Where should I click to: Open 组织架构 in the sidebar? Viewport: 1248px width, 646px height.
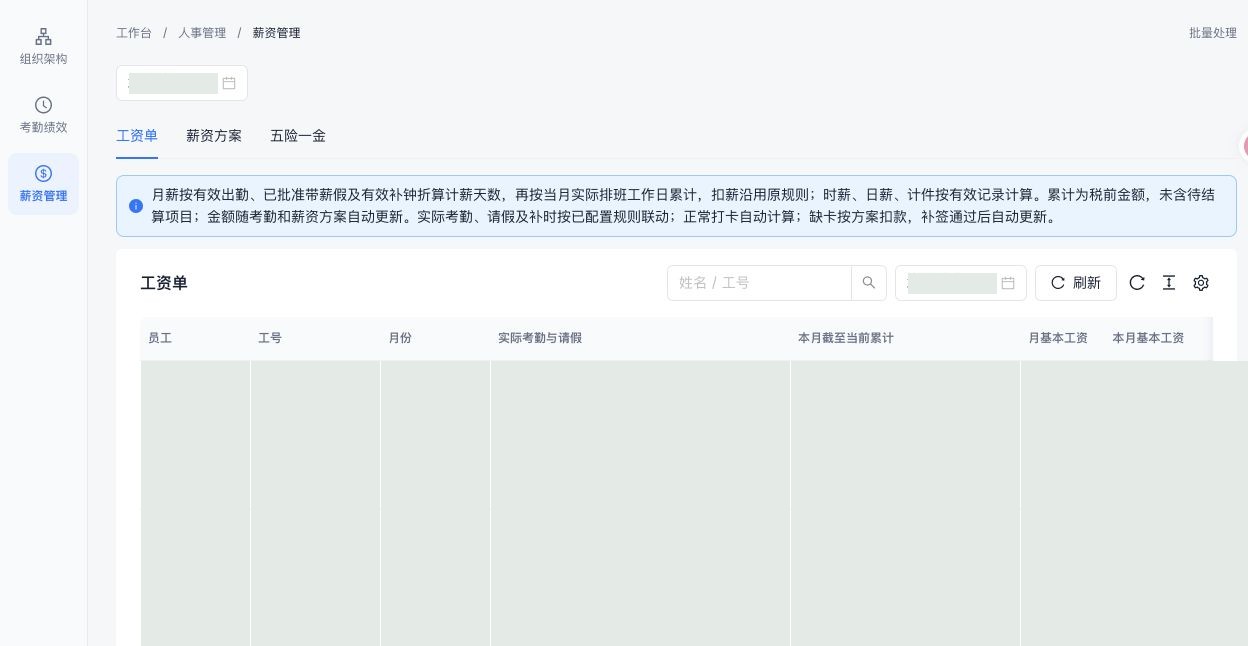[44, 47]
